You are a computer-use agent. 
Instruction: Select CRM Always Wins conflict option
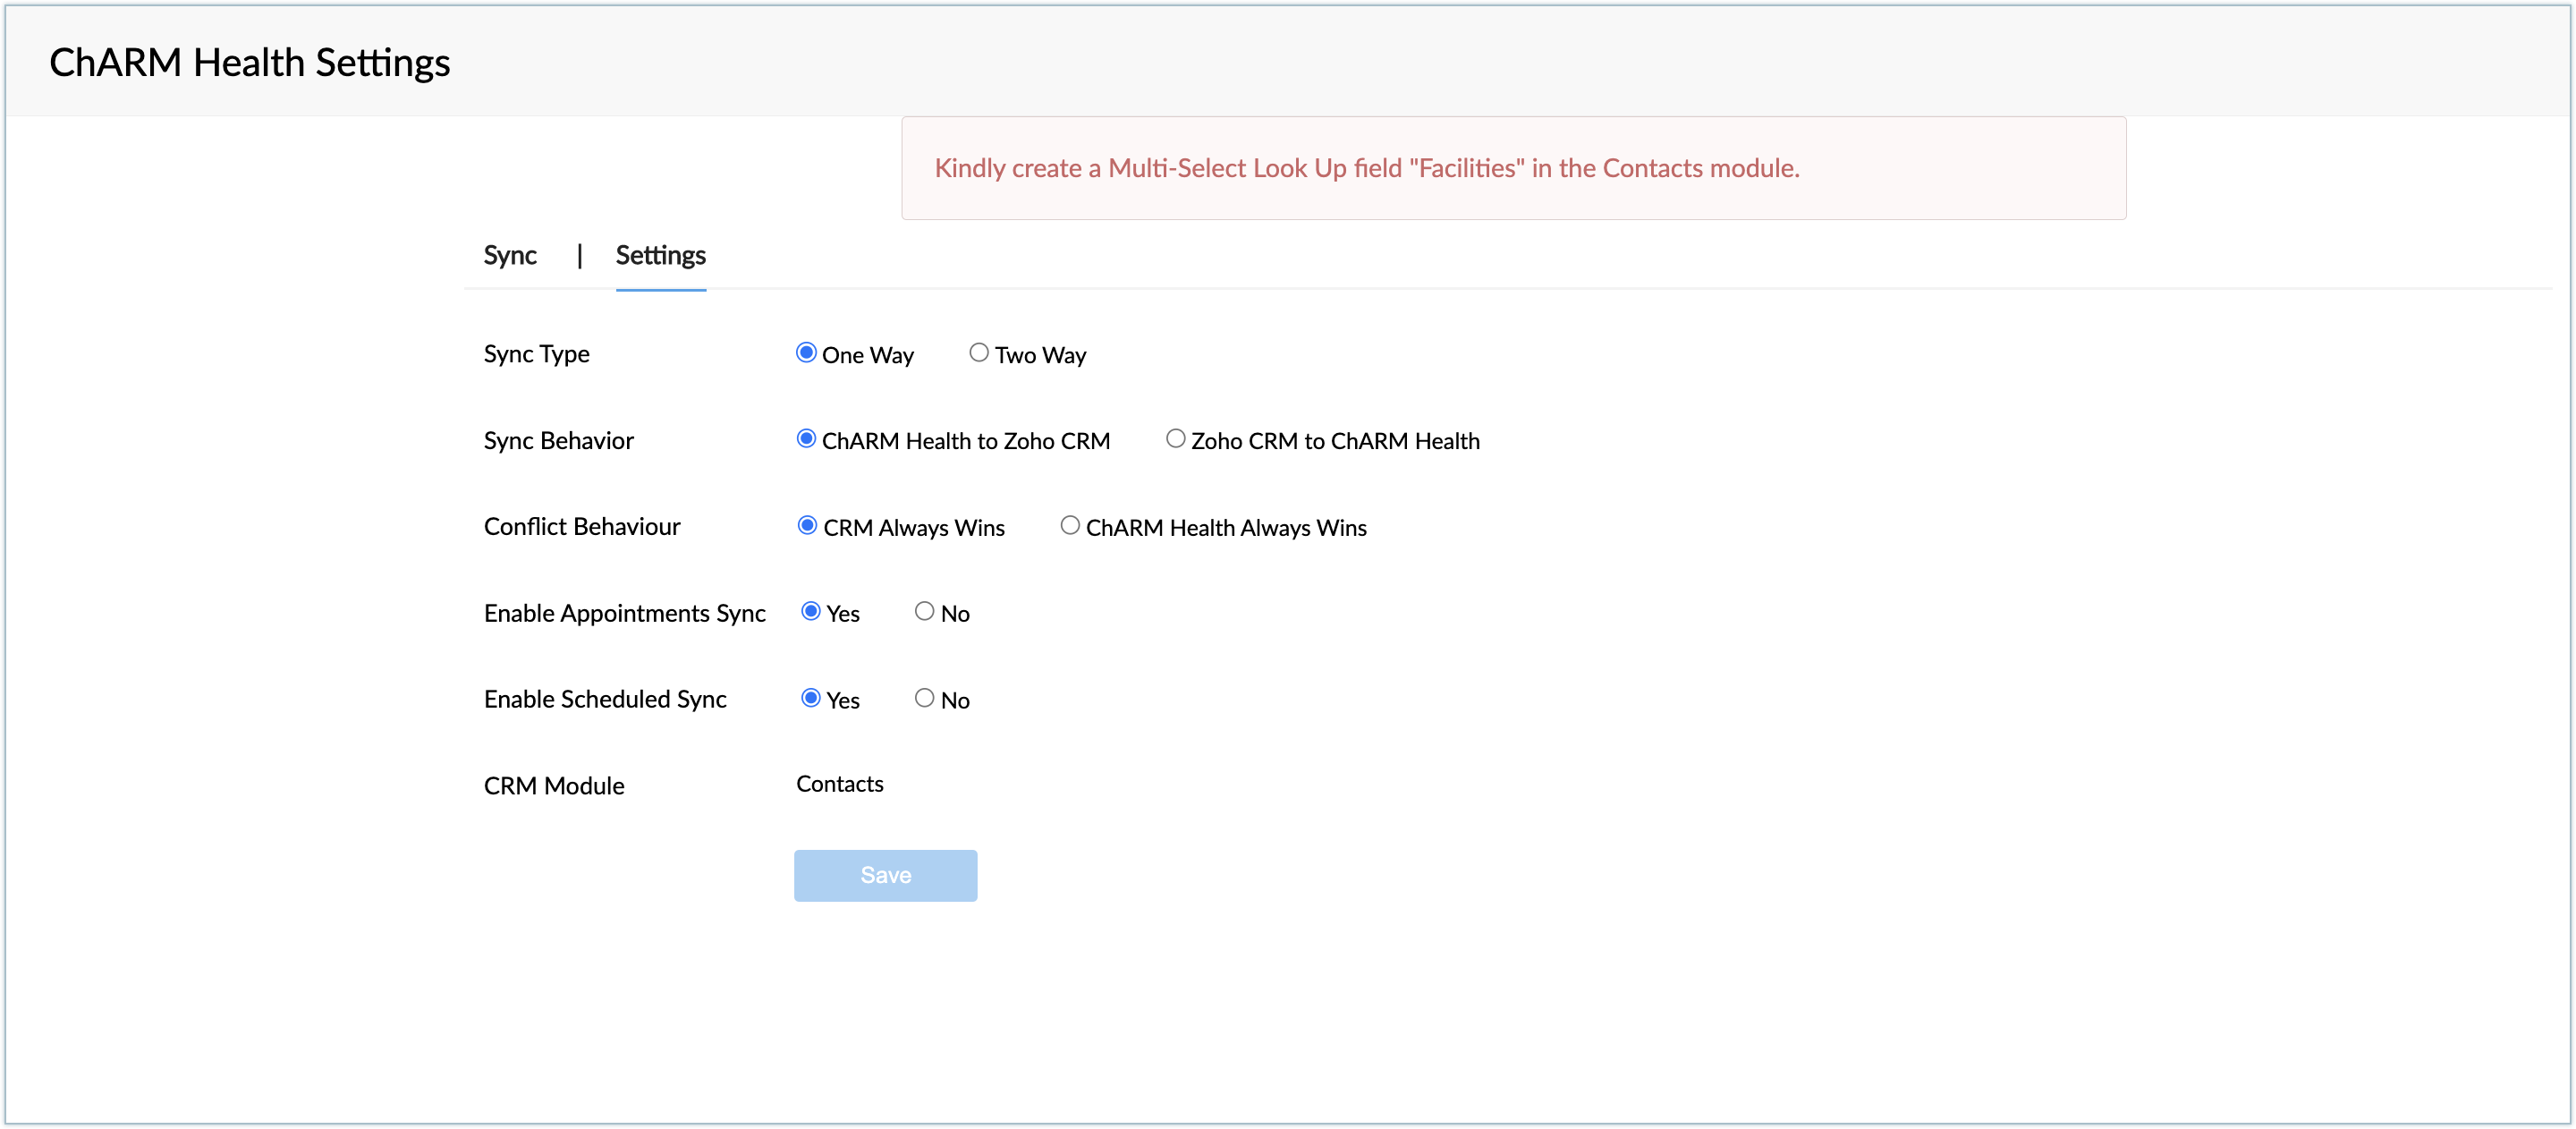pyautogui.click(x=807, y=526)
